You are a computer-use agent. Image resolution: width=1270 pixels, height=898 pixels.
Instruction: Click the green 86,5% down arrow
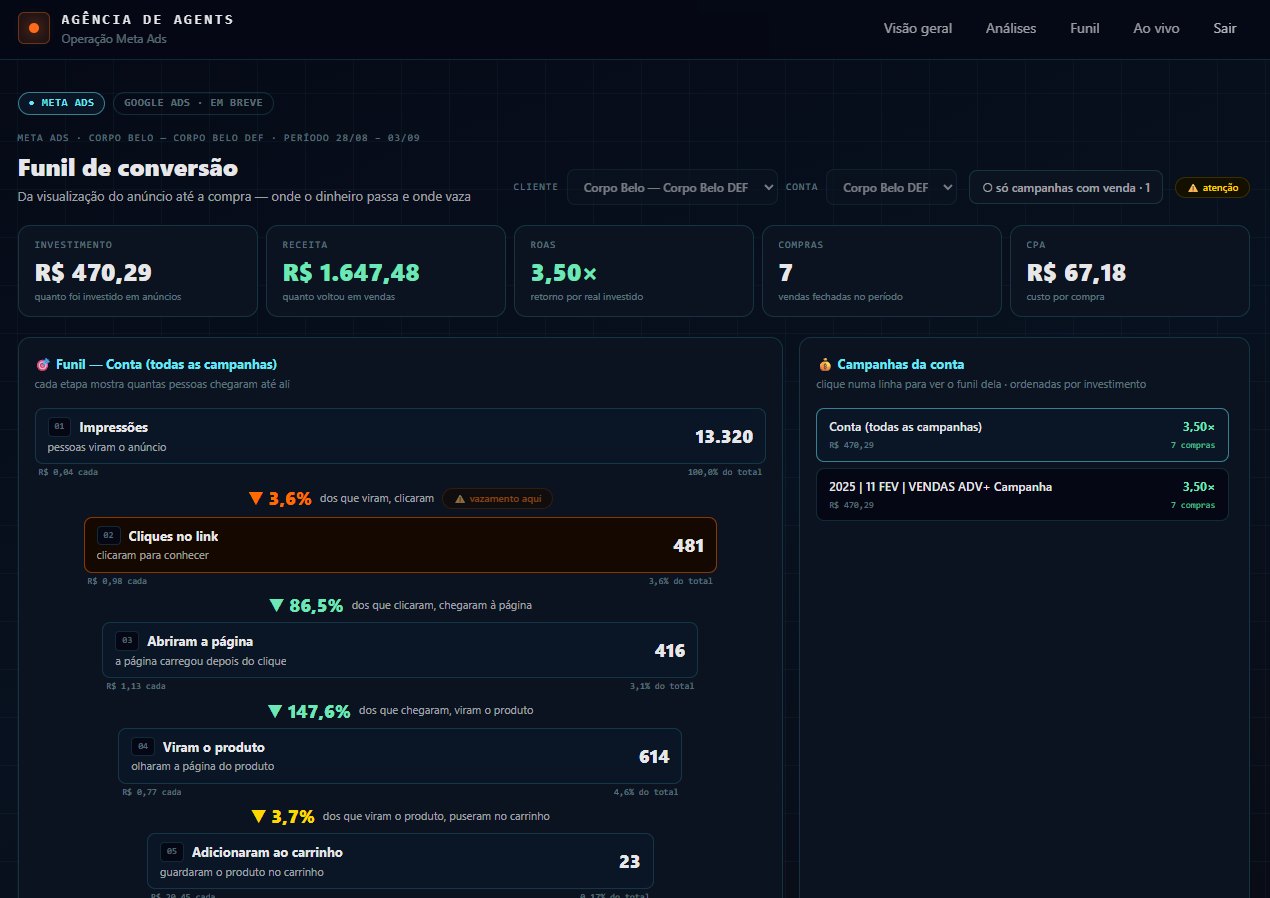tap(277, 605)
